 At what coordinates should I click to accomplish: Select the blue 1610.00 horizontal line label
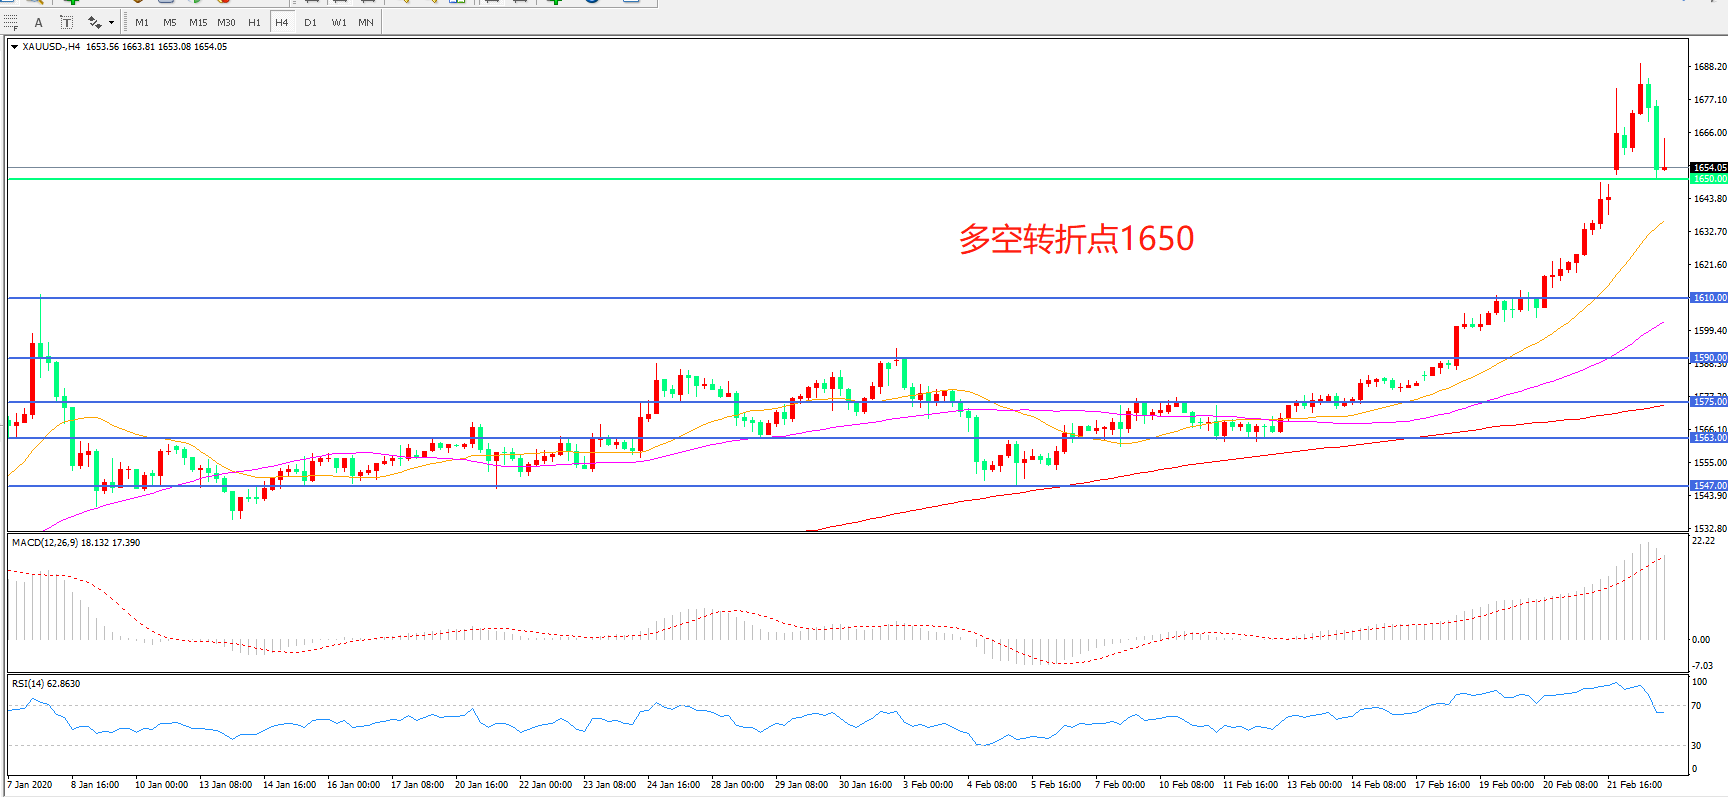coord(1708,298)
